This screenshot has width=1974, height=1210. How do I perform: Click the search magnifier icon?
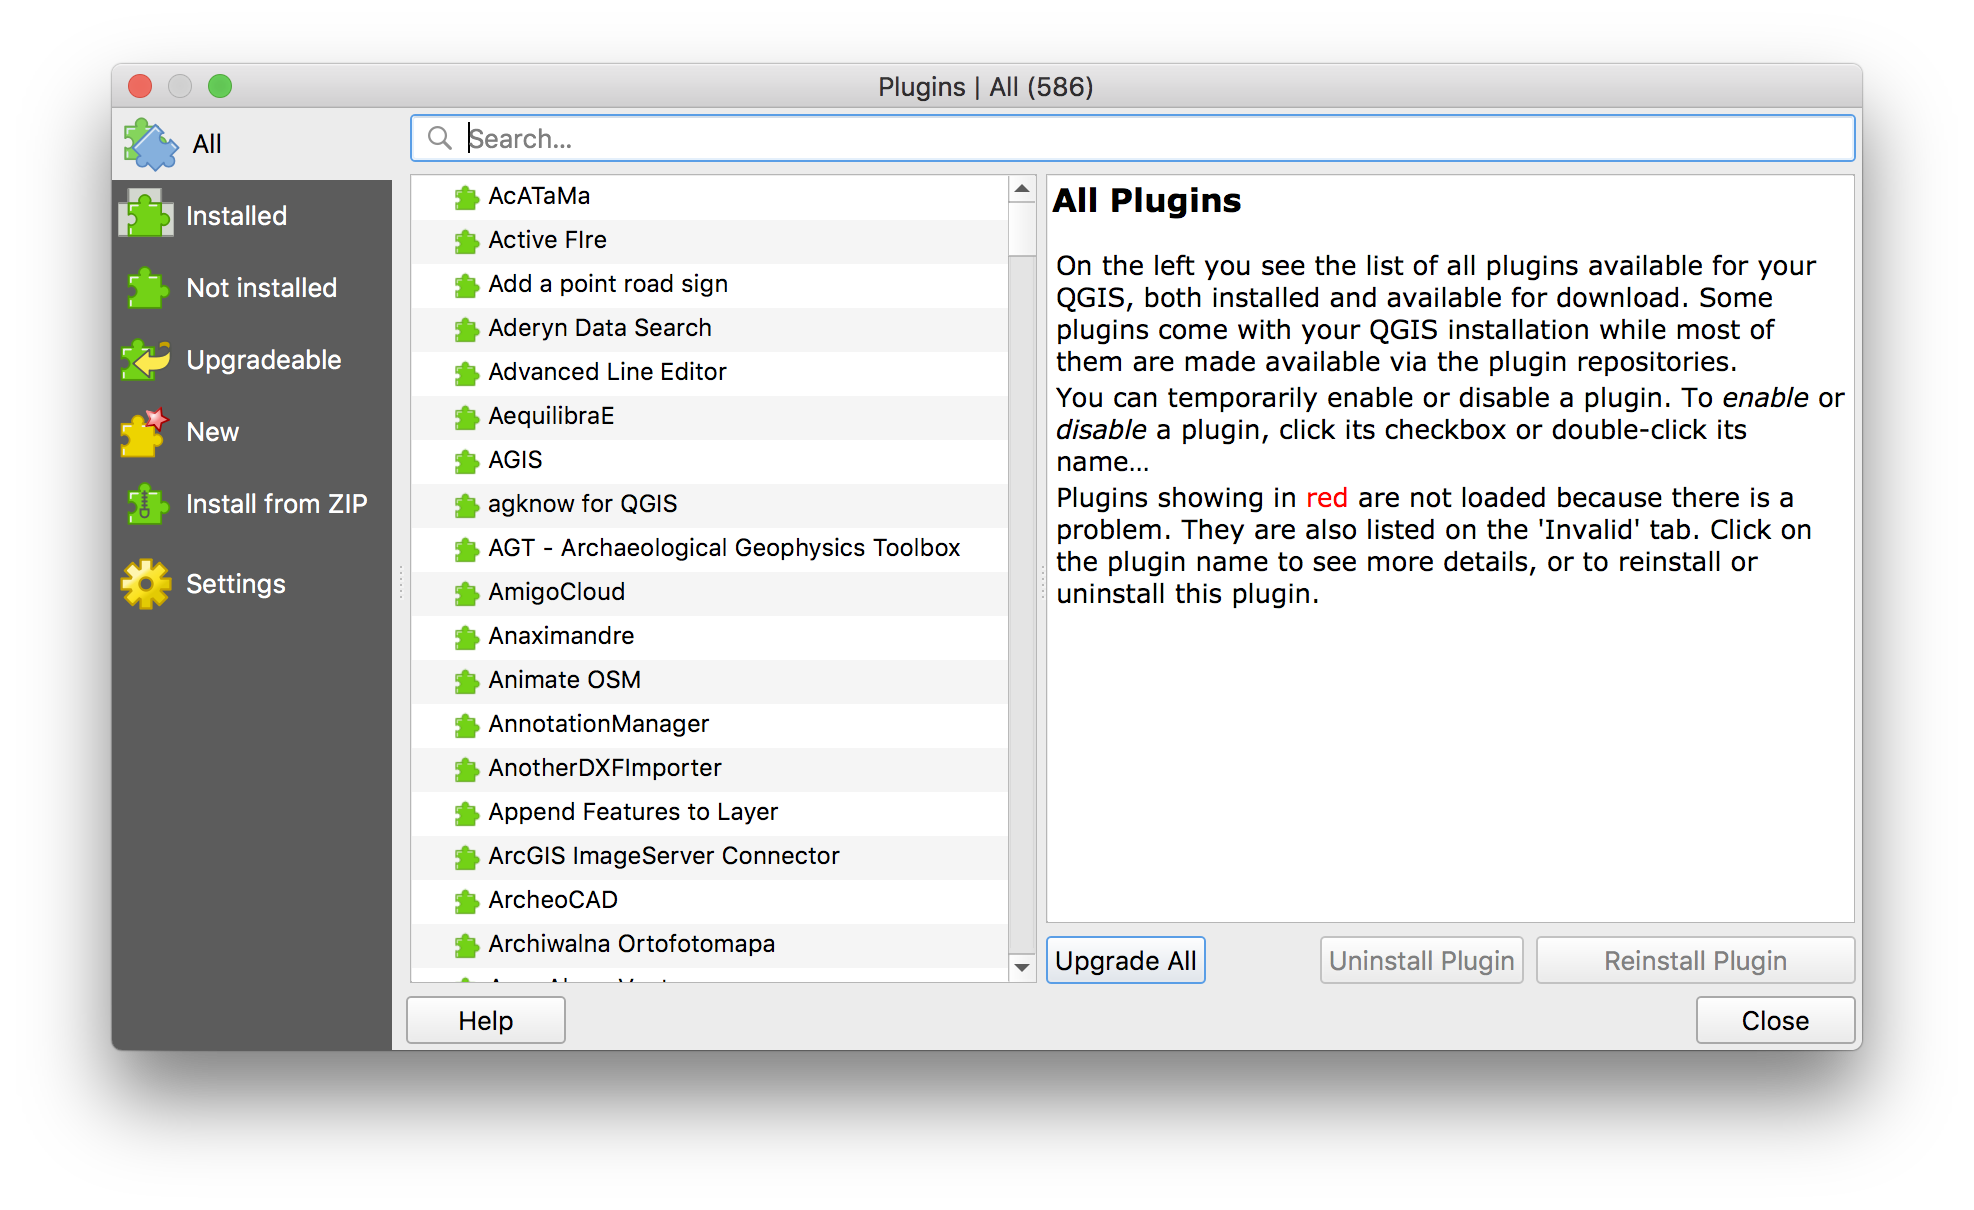pyautogui.click(x=440, y=138)
